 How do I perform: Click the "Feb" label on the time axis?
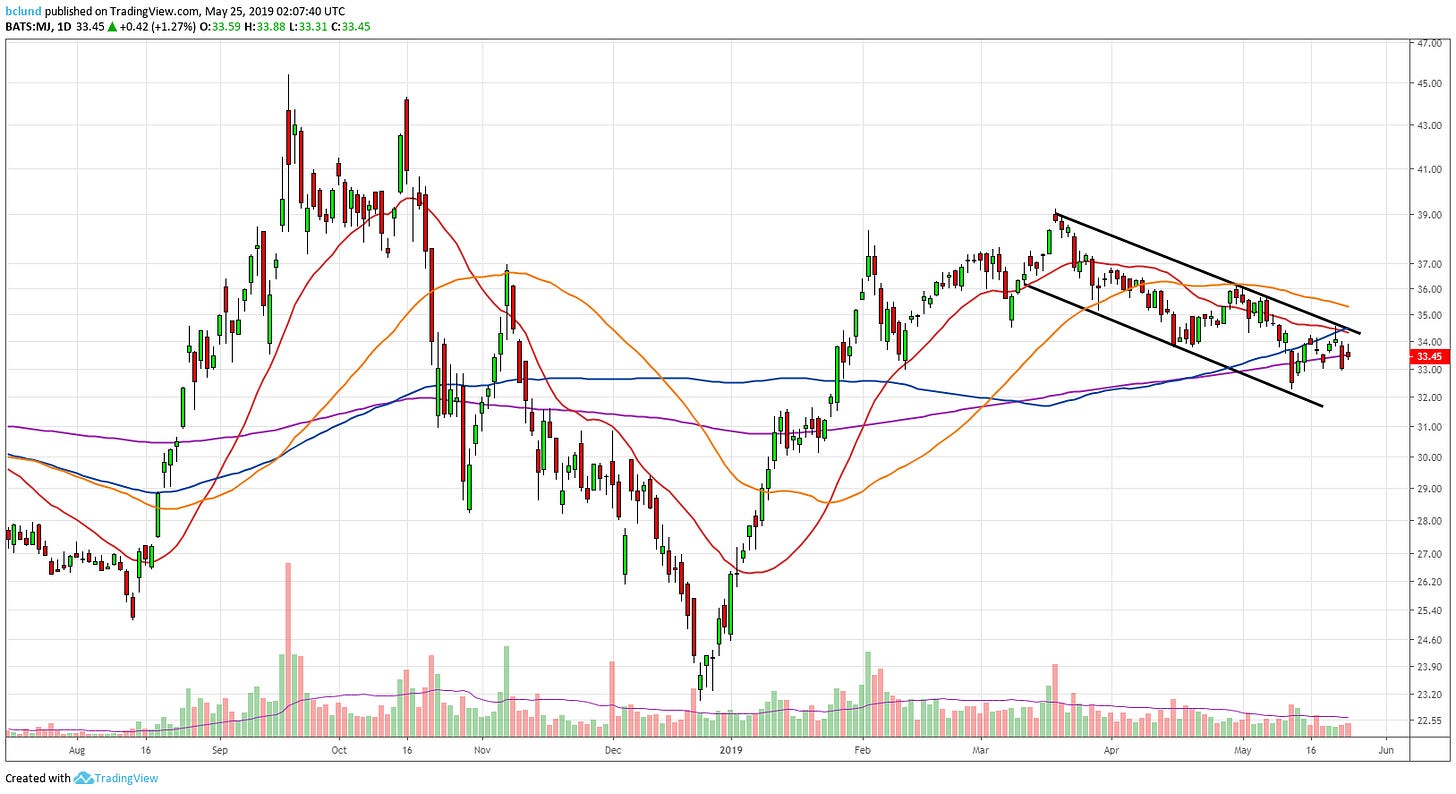coord(862,748)
